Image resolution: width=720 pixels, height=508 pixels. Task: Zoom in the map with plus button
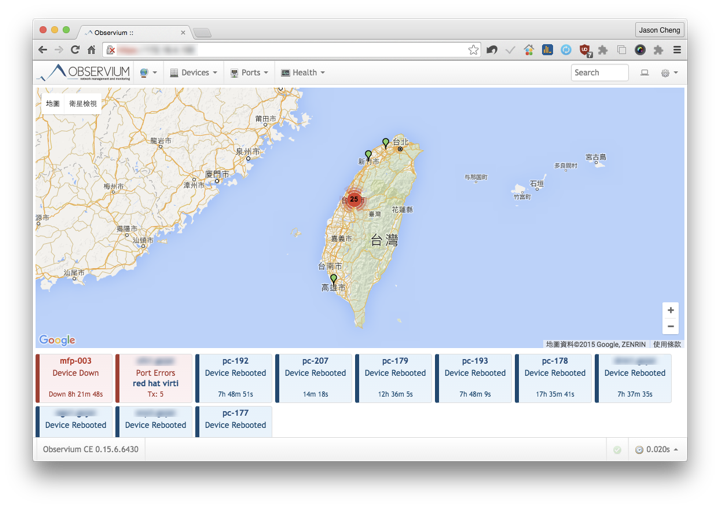click(x=671, y=310)
